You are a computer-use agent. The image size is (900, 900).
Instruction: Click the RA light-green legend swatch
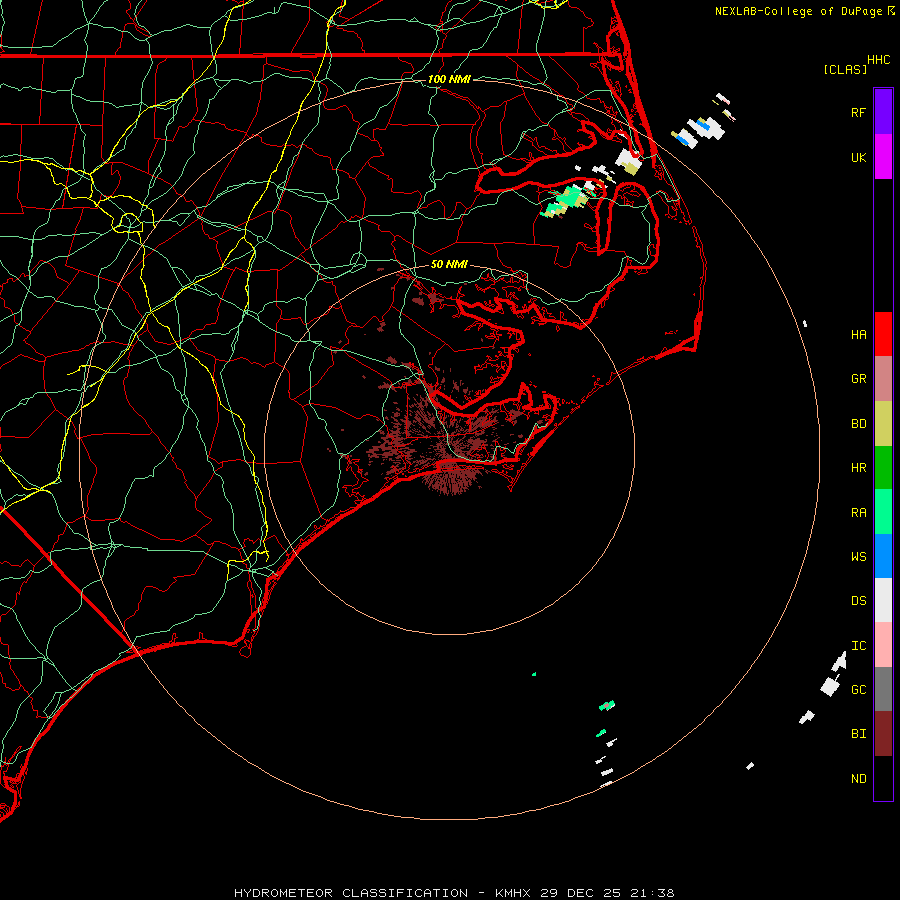883,512
